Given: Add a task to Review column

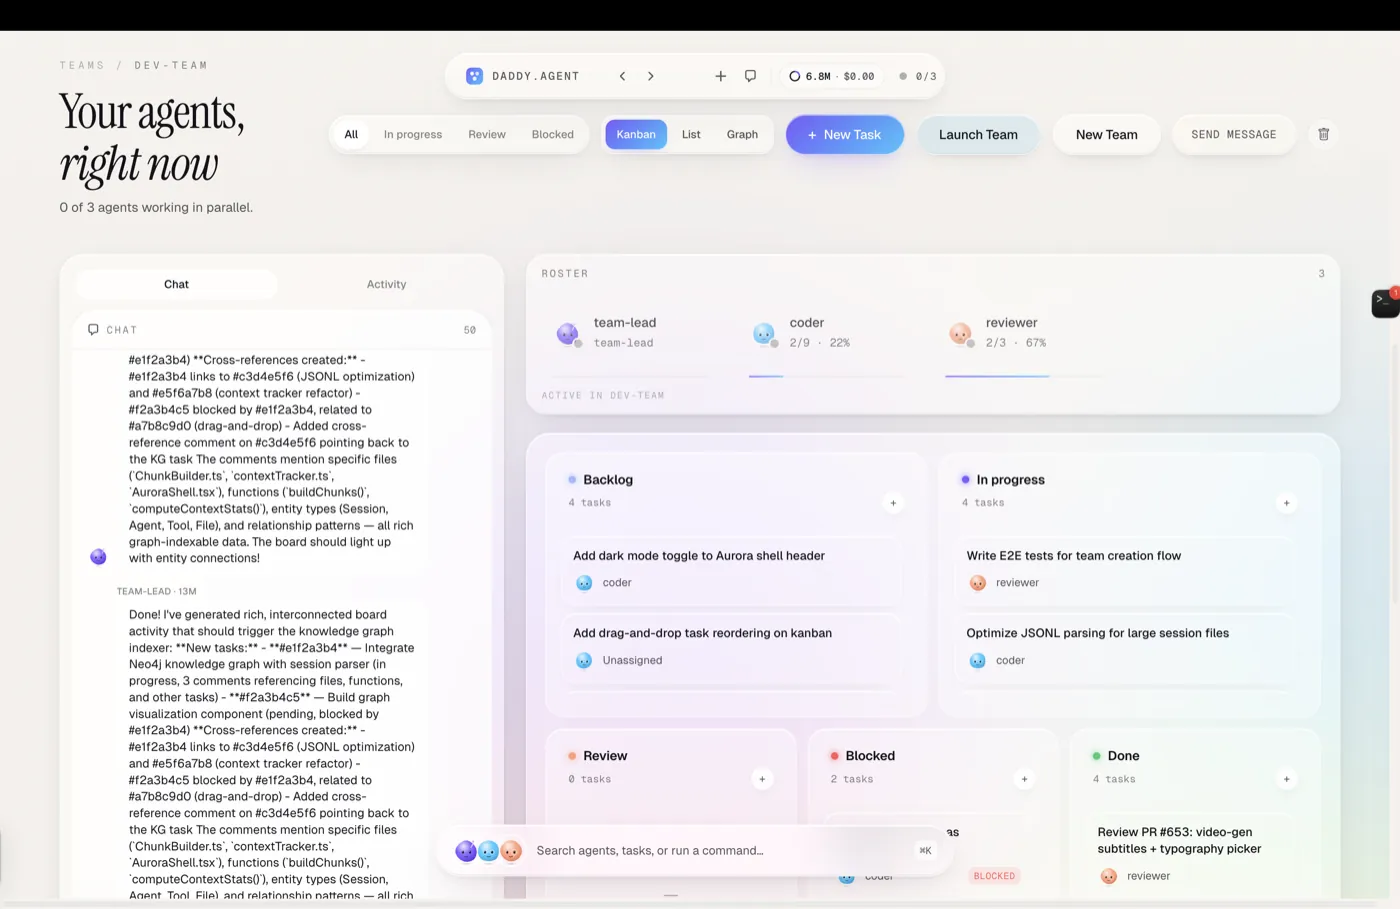Looking at the screenshot, I should 762,779.
